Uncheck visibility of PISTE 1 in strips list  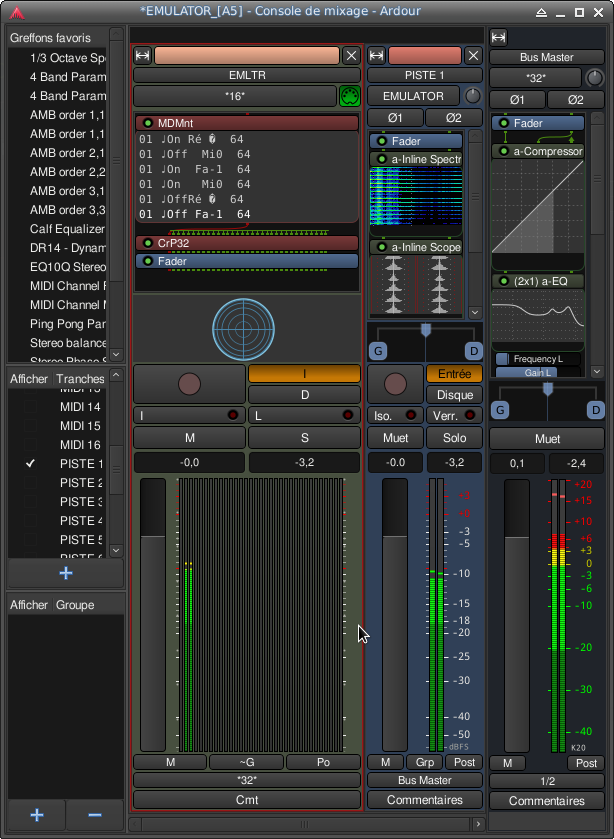coord(31,464)
